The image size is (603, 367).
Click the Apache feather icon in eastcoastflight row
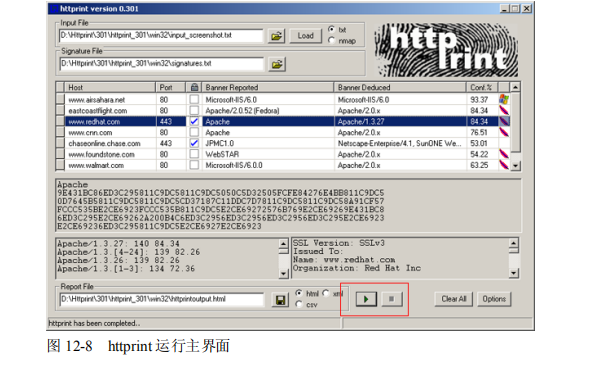click(504, 110)
